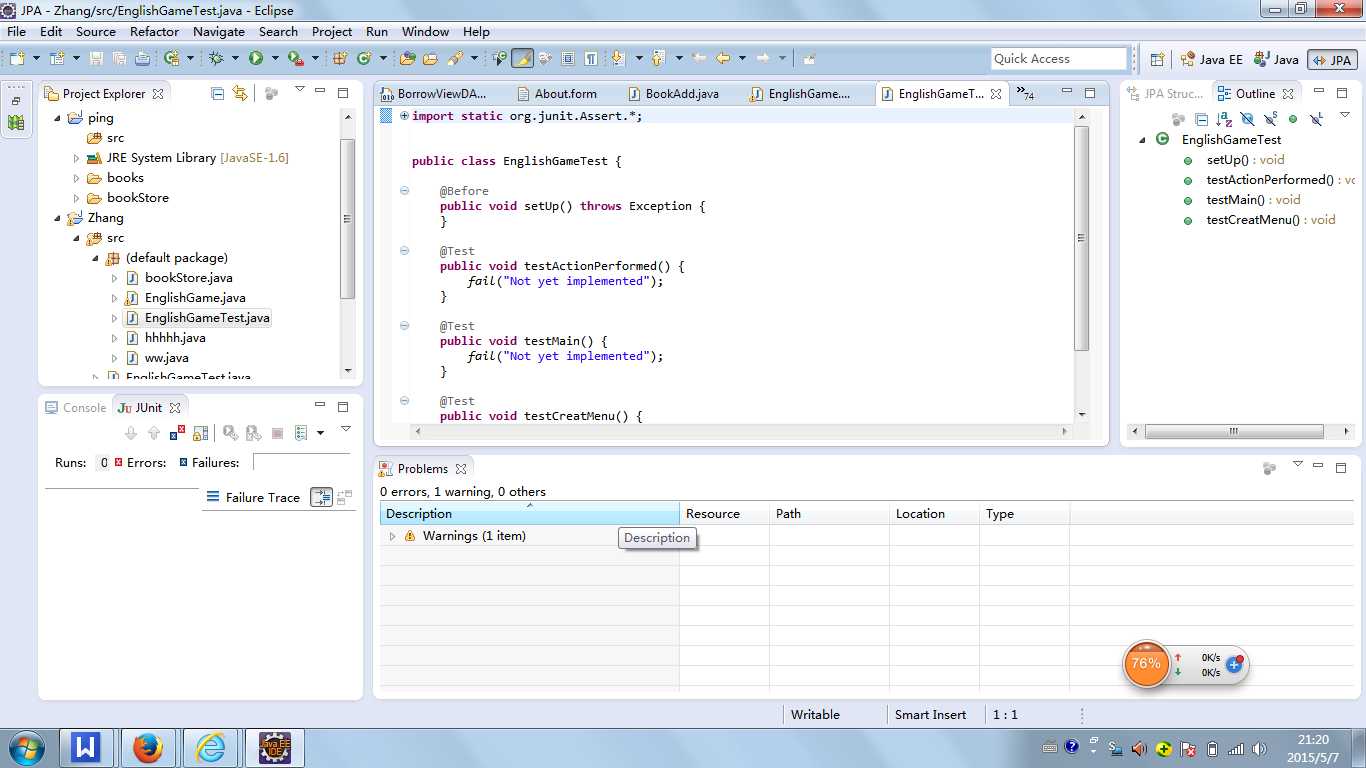
Task: Toggle JUnit Show Failures Only
Action: pyautogui.click(x=177, y=432)
